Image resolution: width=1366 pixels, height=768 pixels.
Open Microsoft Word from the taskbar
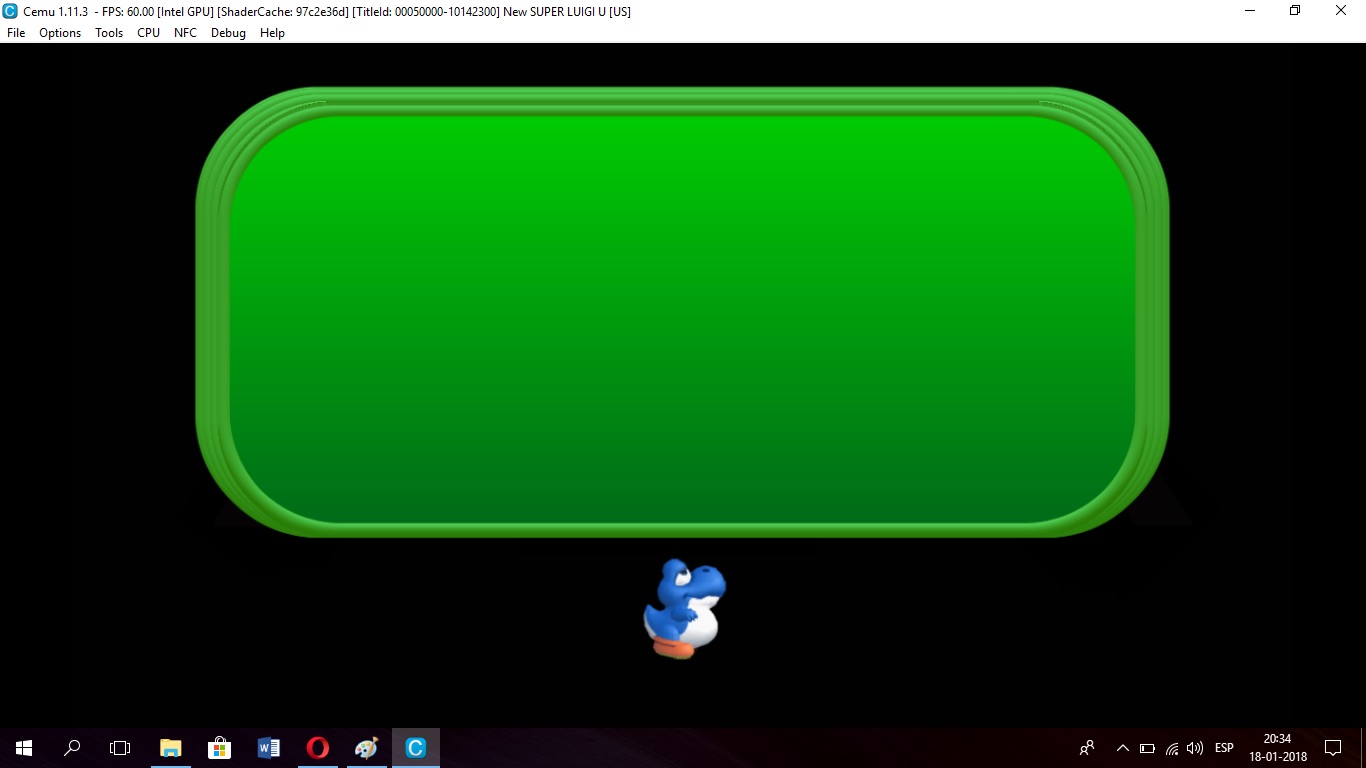268,748
